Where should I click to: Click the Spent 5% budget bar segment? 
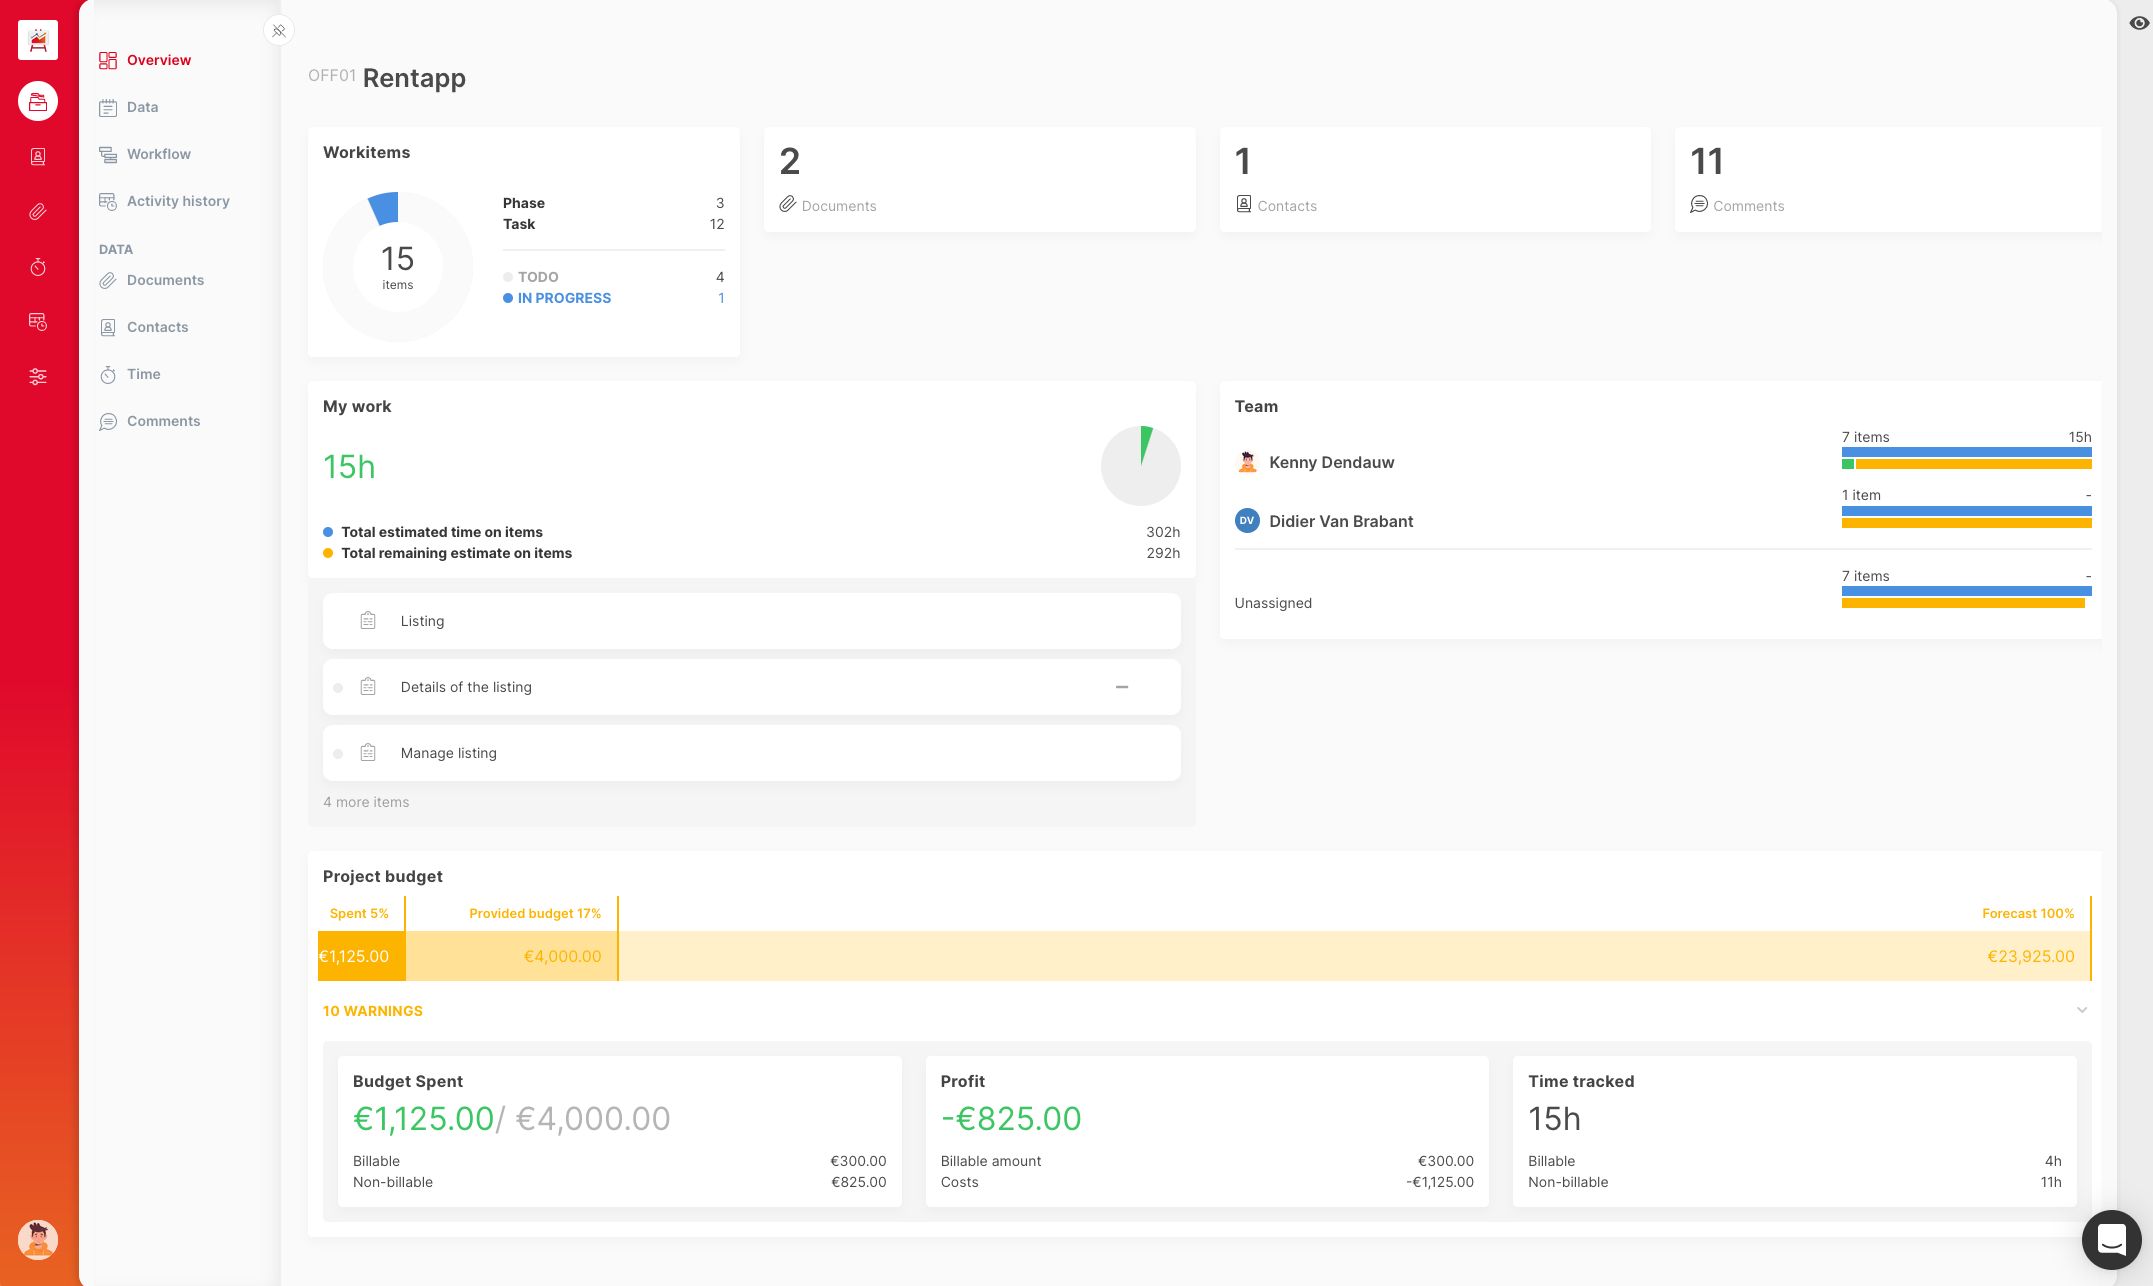tap(361, 956)
